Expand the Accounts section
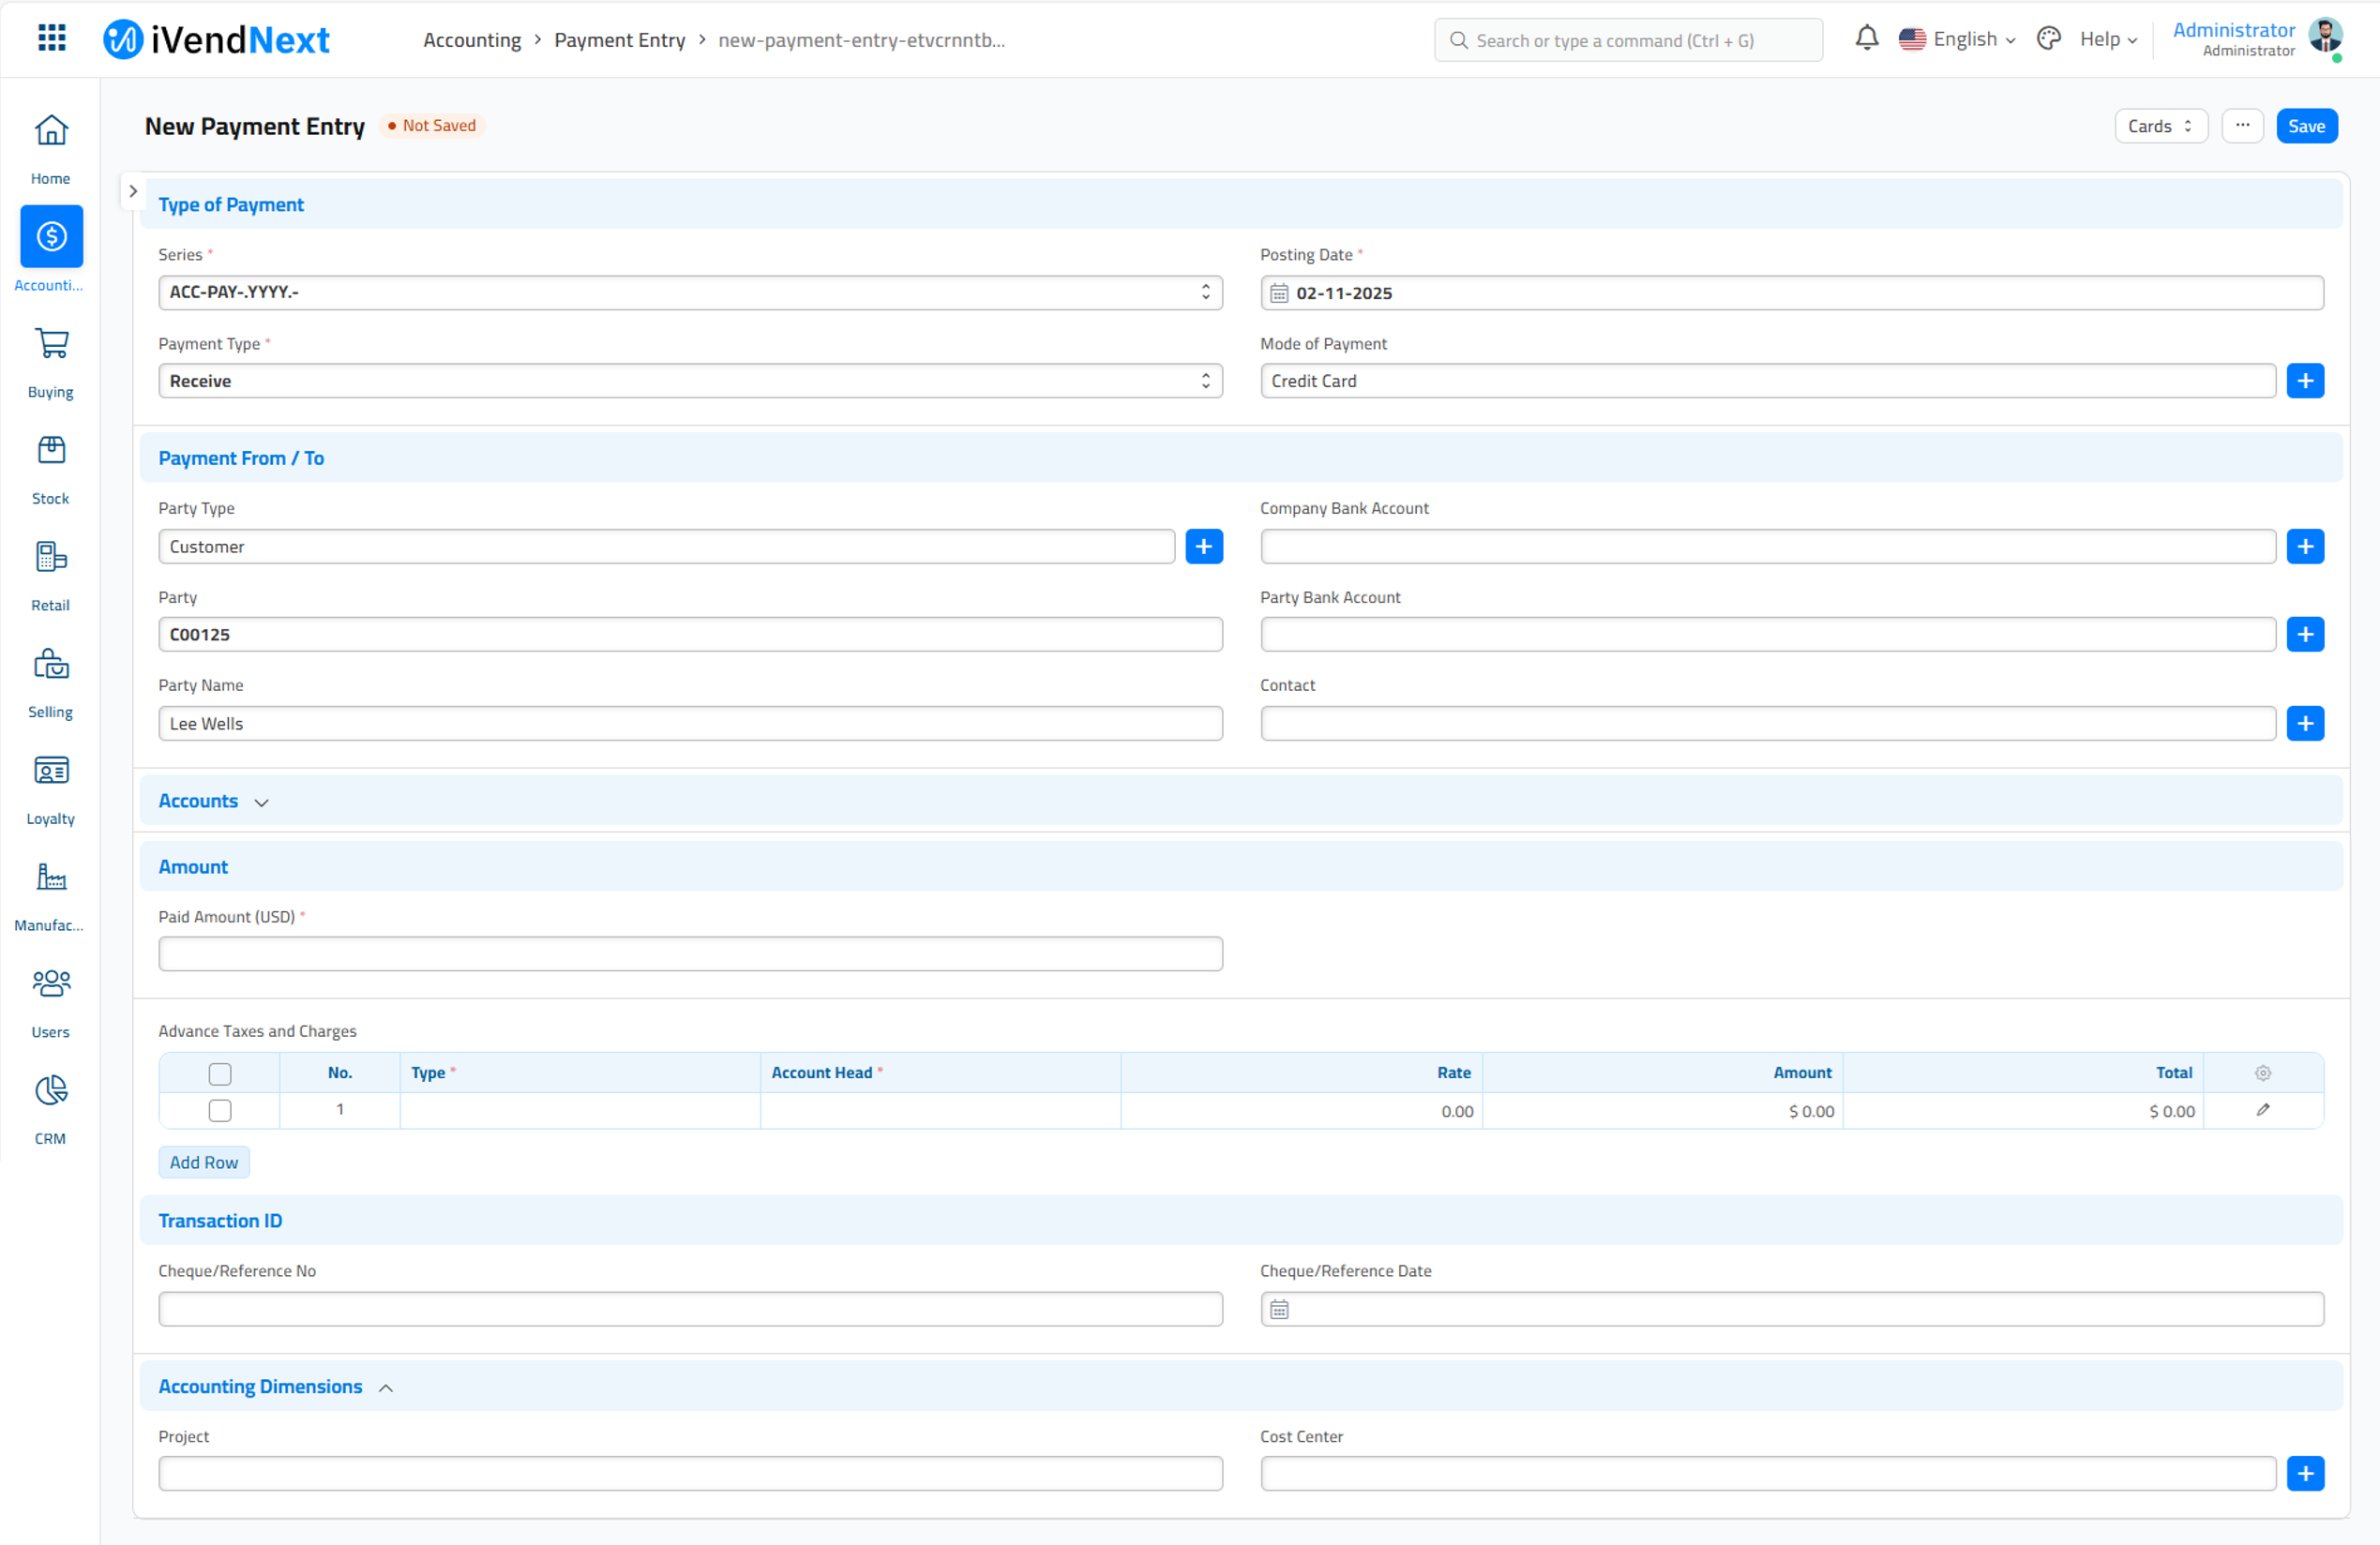The height and width of the screenshot is (1545, 2380). point(213,802)
